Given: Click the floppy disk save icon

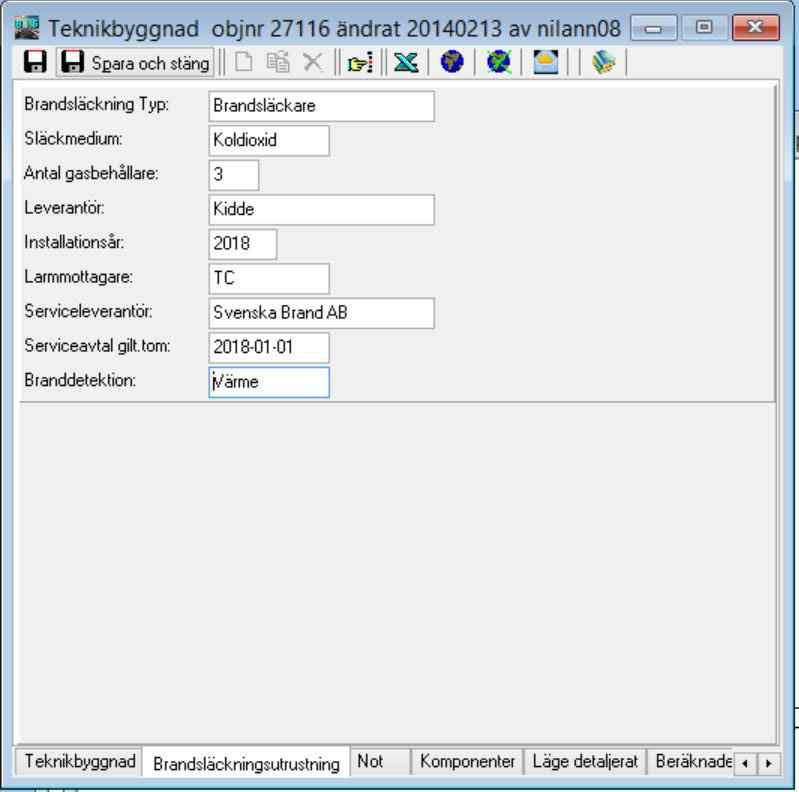Looking at the screenshot, I should pos(35,62).
